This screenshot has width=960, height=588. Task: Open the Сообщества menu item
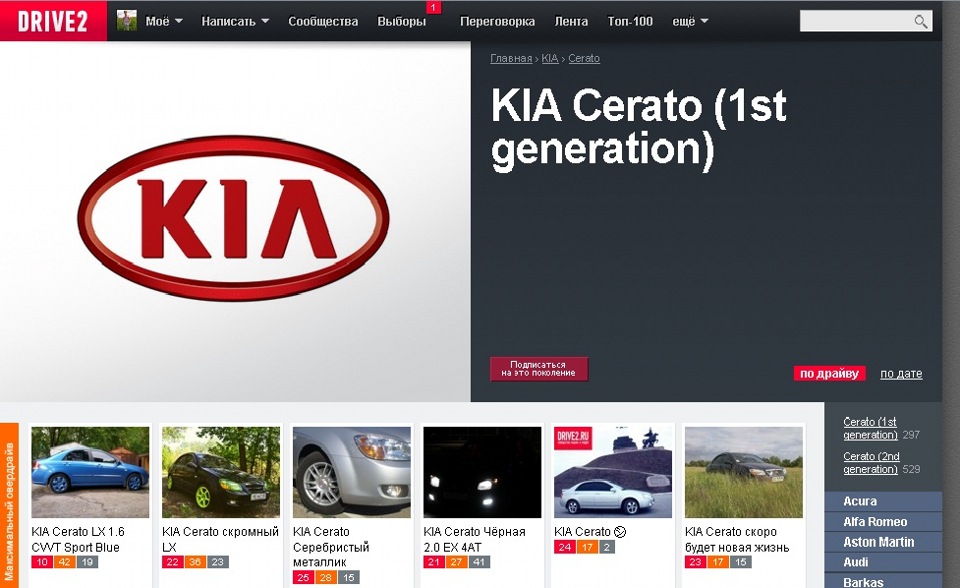pyautogui.click(x=323, y=21)
